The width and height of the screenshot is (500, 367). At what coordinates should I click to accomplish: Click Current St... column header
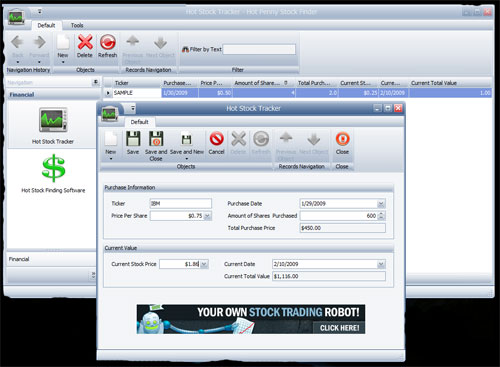[358, 83]
